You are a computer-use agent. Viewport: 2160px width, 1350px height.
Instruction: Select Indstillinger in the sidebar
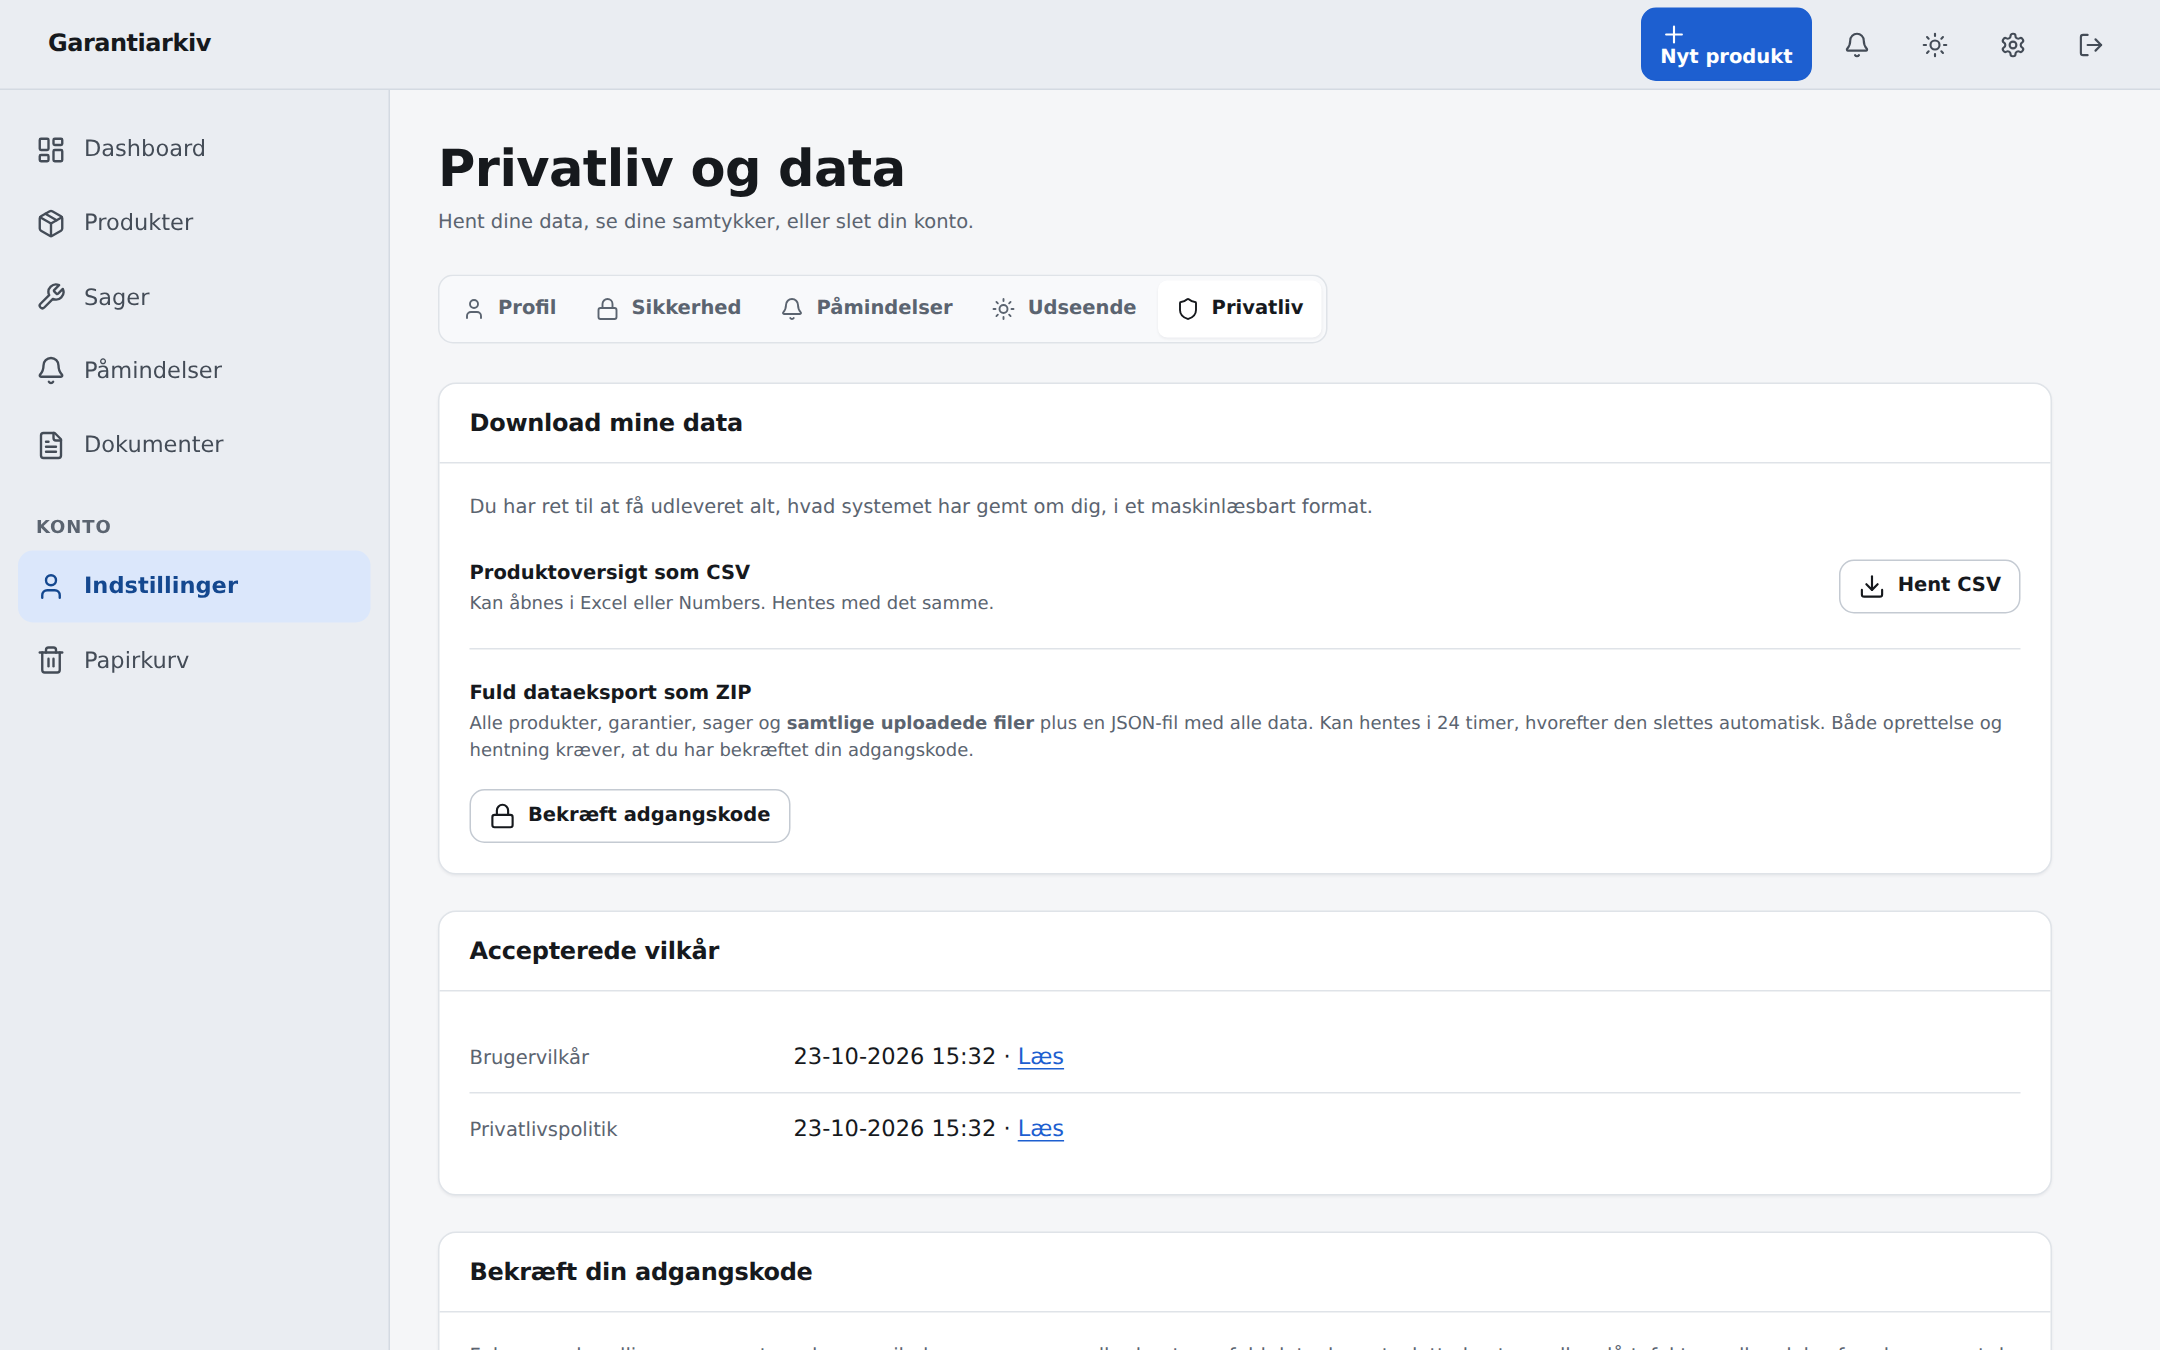click(194, 586)
